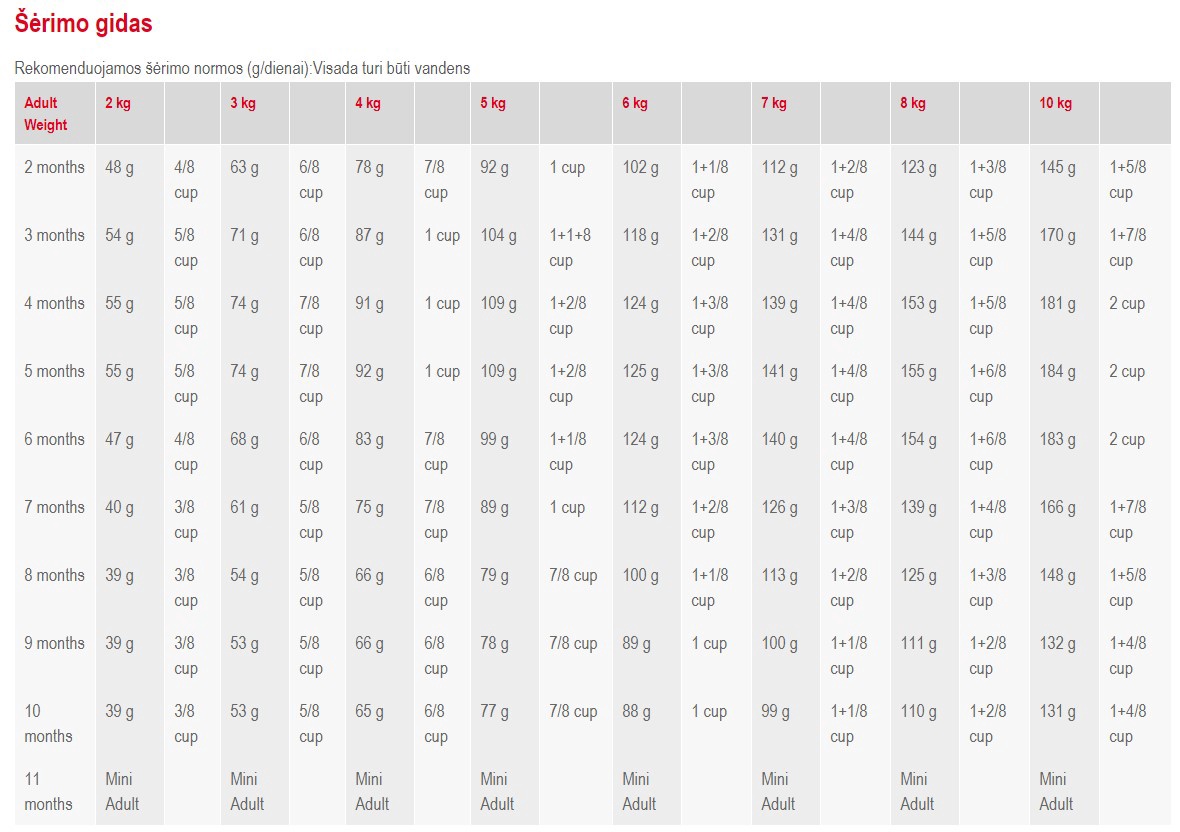
Task: Select the "5 kg" column header
Action: point(493,103)
